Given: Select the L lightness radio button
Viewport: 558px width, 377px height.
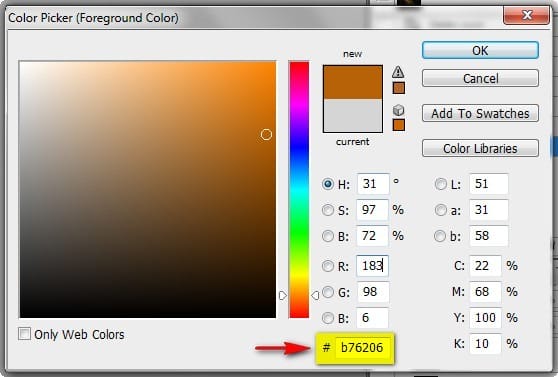Looking at the screenshot, I should point(441,184).
